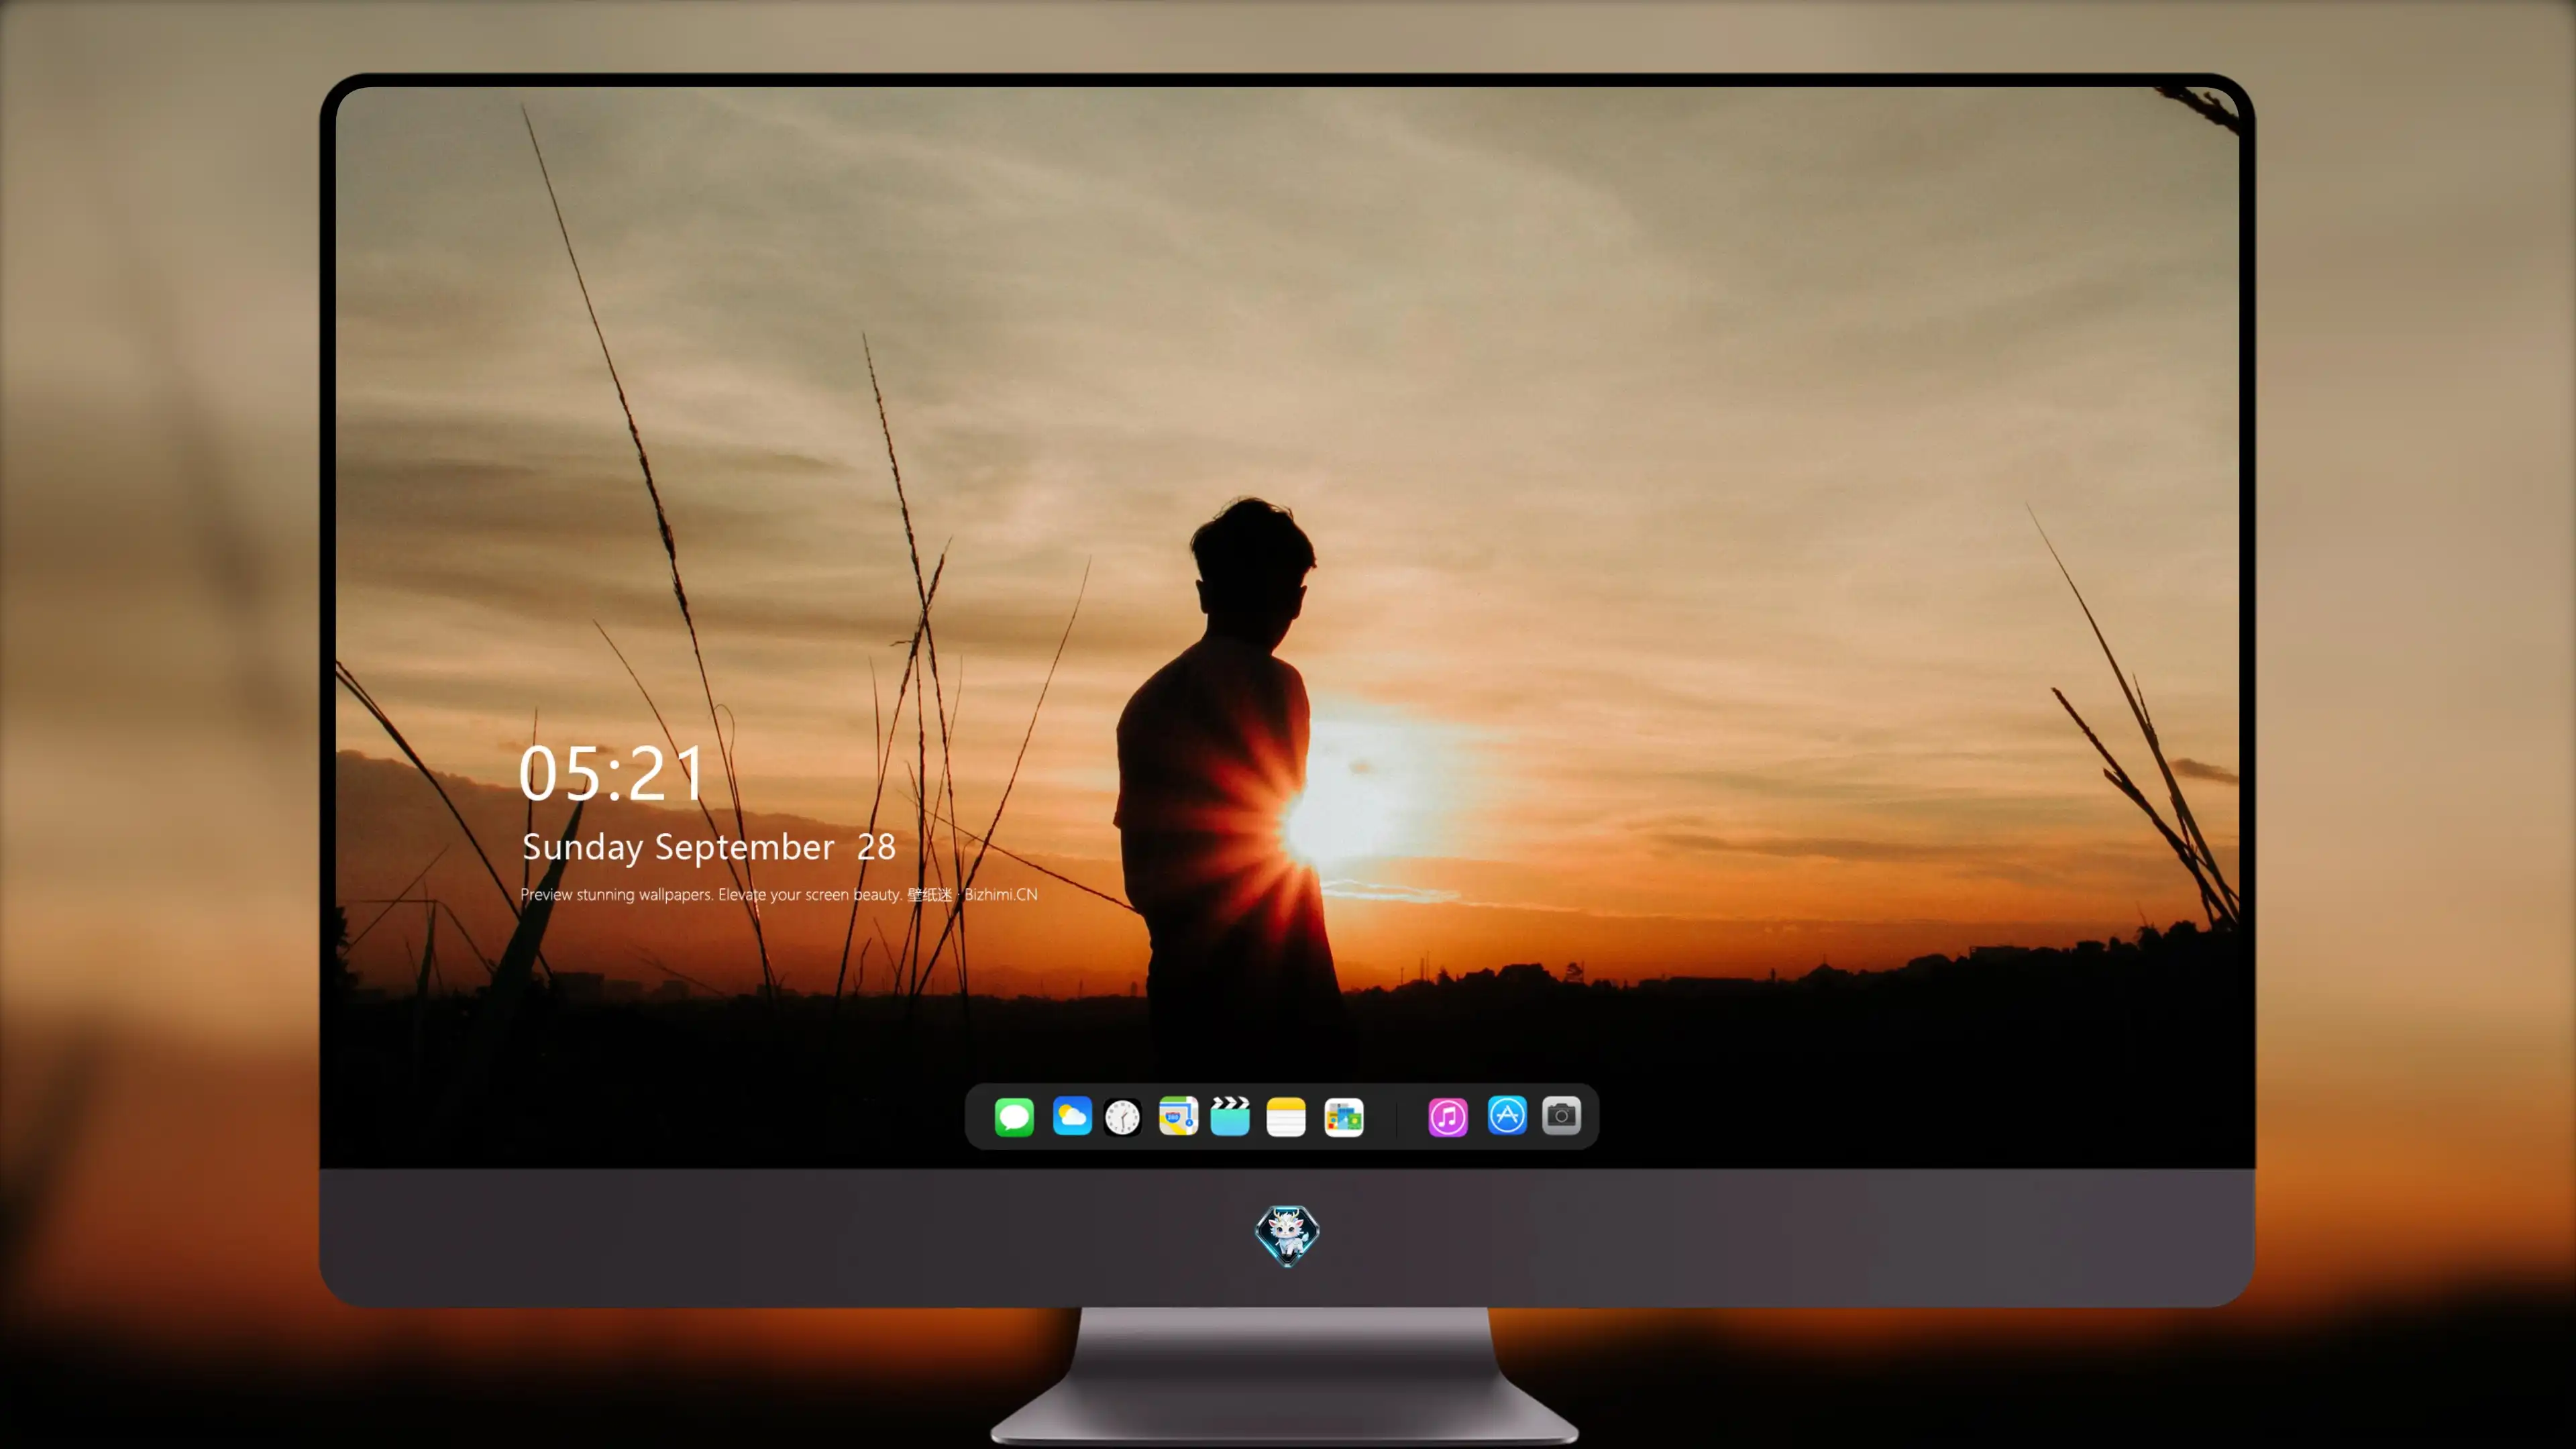This screenshot has width=2576, height=1449.
Task: Open the yellow Notes app
Action: 1286,1116
